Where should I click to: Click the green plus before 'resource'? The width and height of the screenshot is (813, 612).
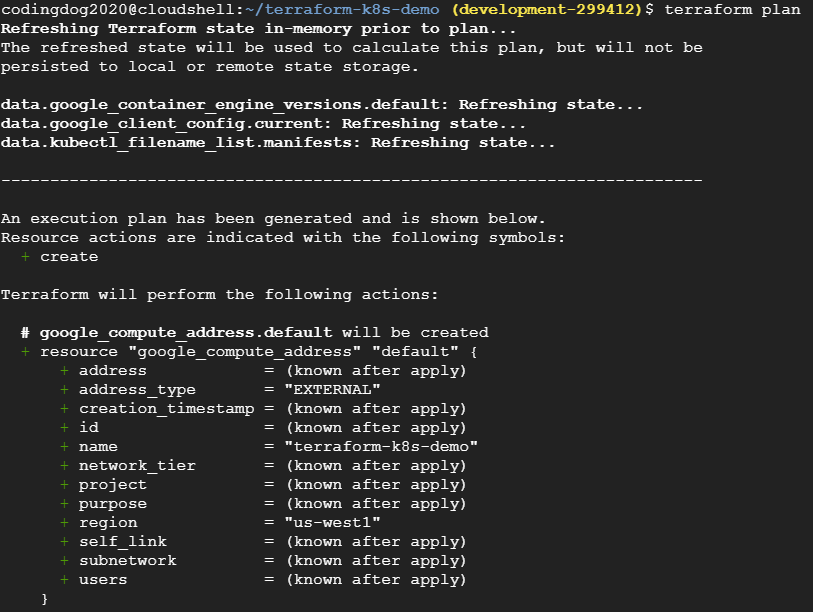tap(25, 352)
